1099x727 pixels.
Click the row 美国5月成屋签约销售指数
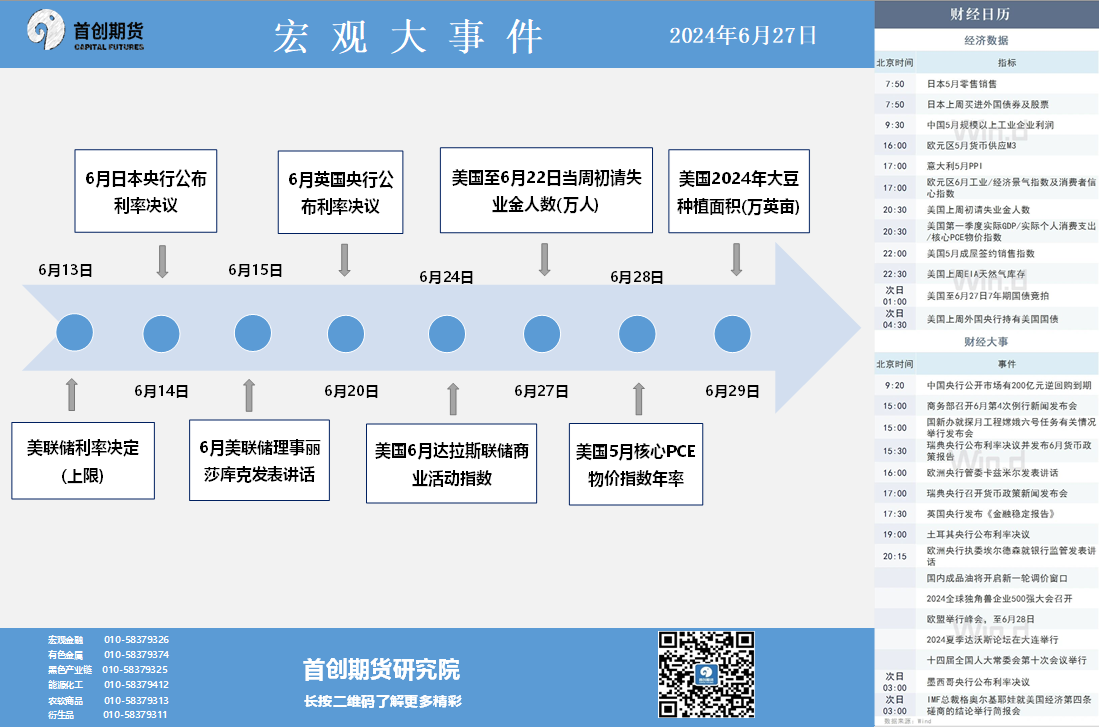click(x=986, y=254)
